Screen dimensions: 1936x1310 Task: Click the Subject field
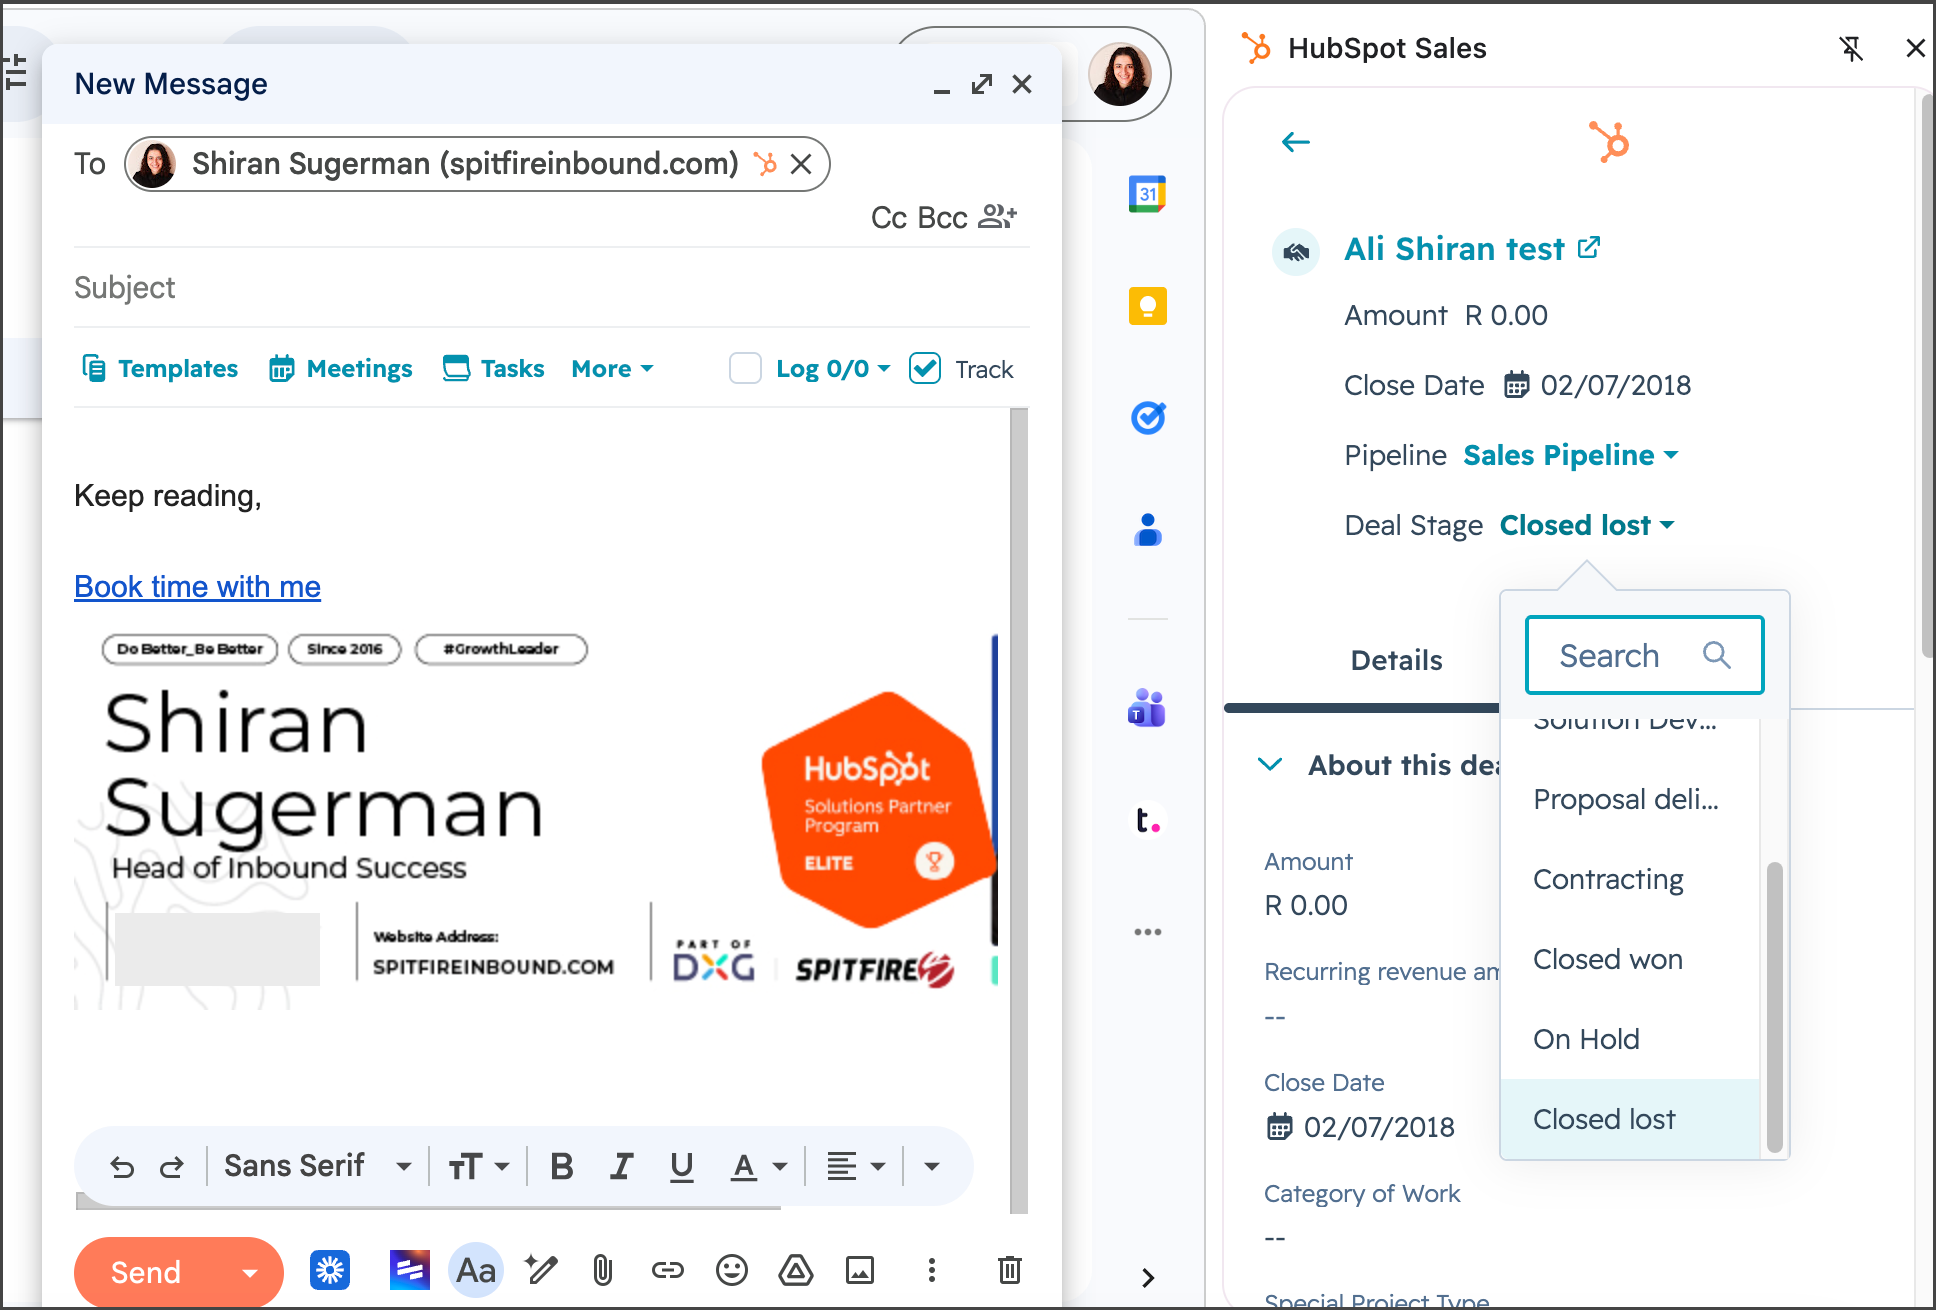tap(551, 288)
